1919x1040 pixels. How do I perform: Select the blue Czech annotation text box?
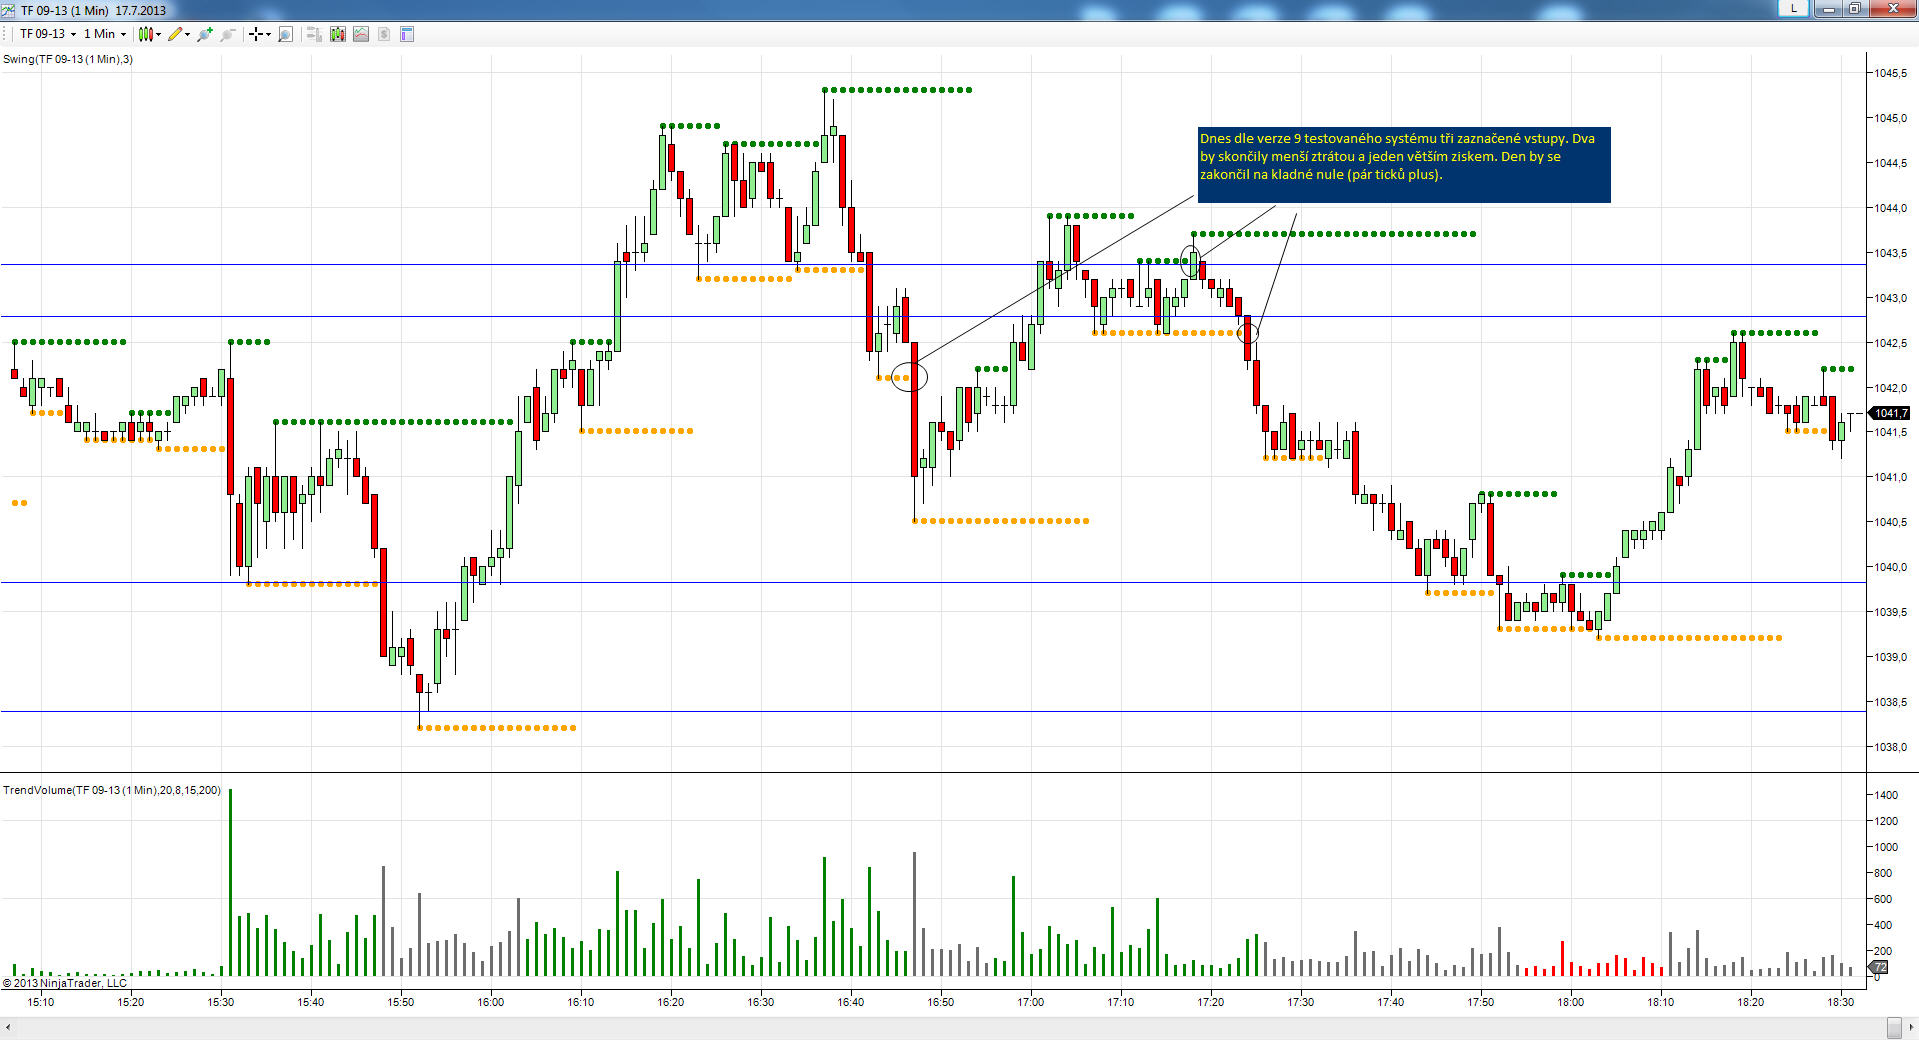click(1404, 165)
